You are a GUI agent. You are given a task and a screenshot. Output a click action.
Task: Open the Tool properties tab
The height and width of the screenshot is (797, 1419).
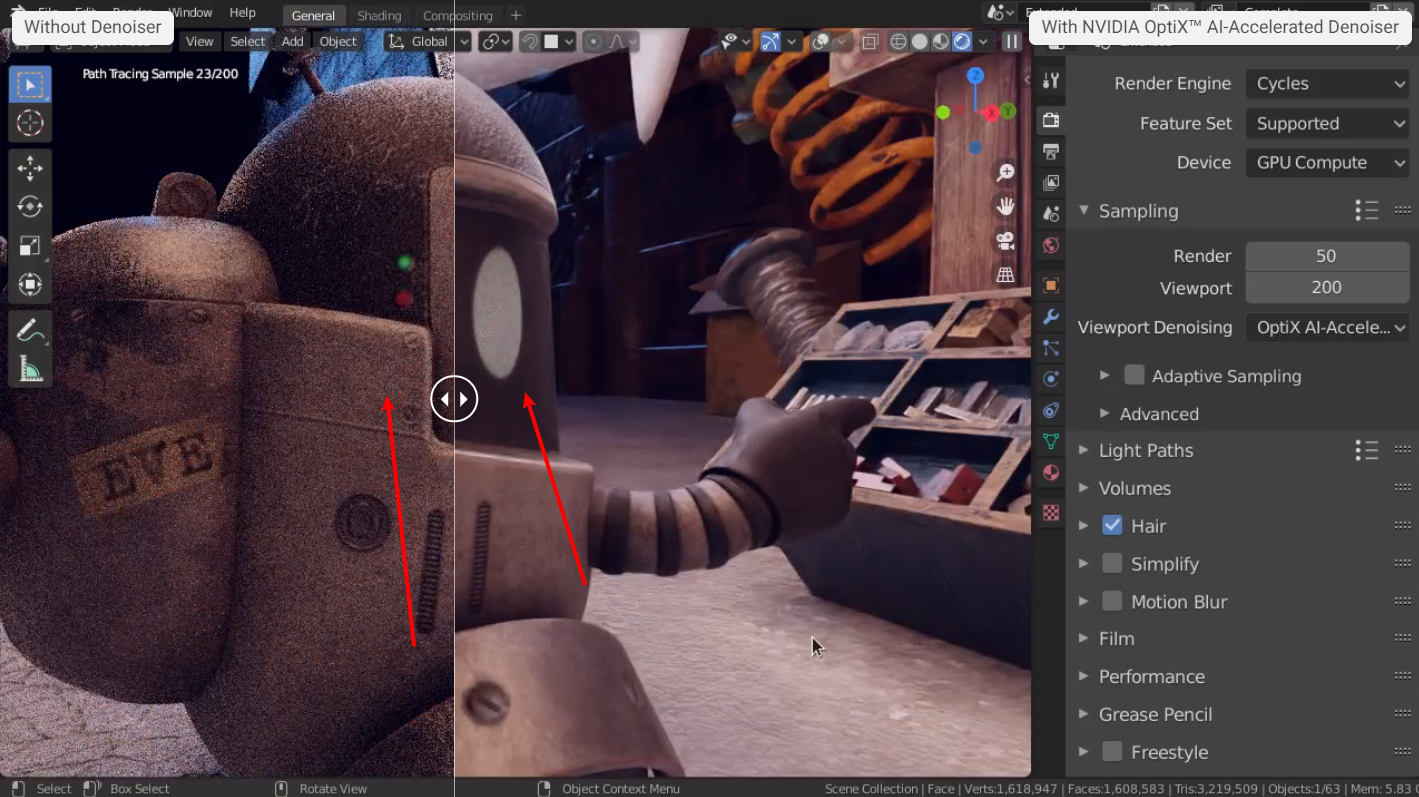click(1050, 81)
